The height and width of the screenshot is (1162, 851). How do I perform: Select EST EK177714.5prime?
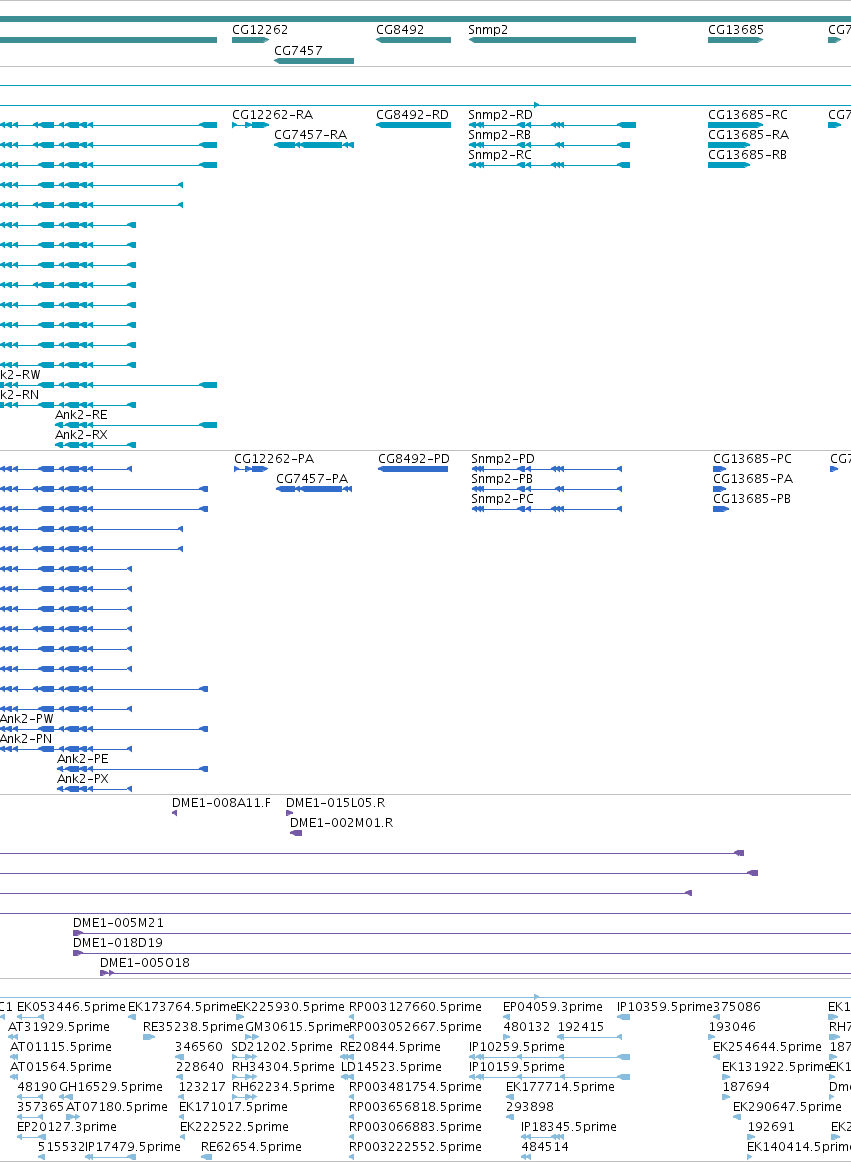[x=560, y=1086]
